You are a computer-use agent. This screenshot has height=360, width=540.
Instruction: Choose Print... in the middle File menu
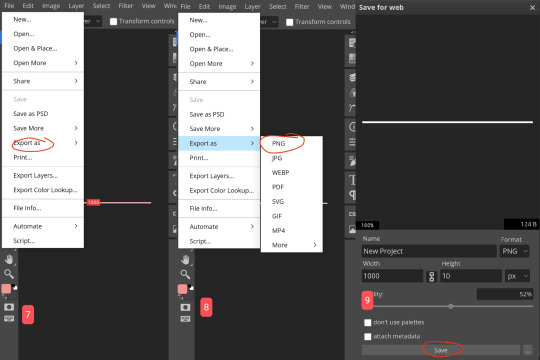click(x=219, y=158)
